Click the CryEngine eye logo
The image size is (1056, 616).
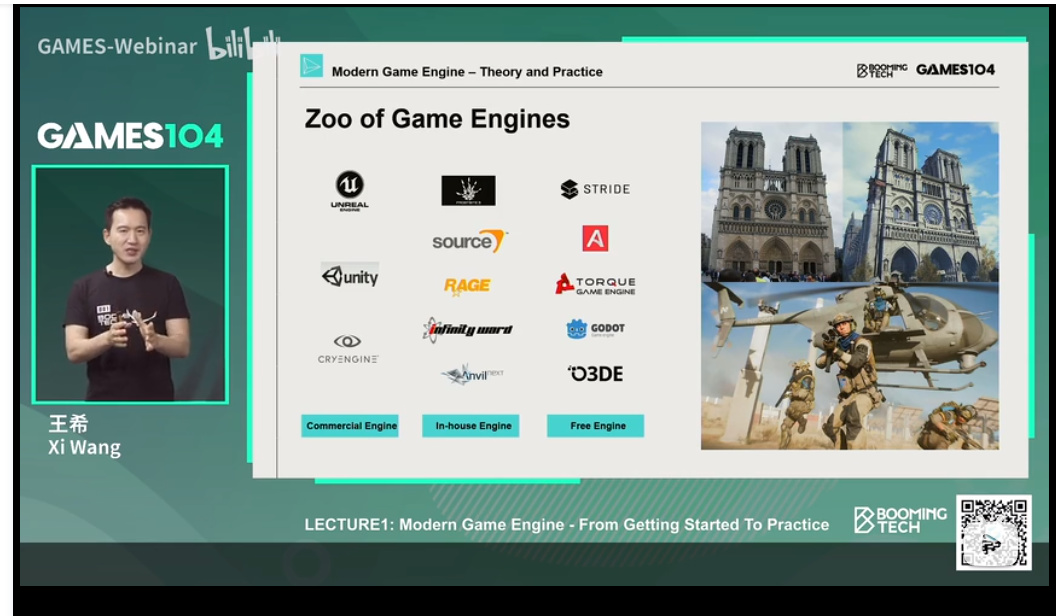(x=348, y=341)
